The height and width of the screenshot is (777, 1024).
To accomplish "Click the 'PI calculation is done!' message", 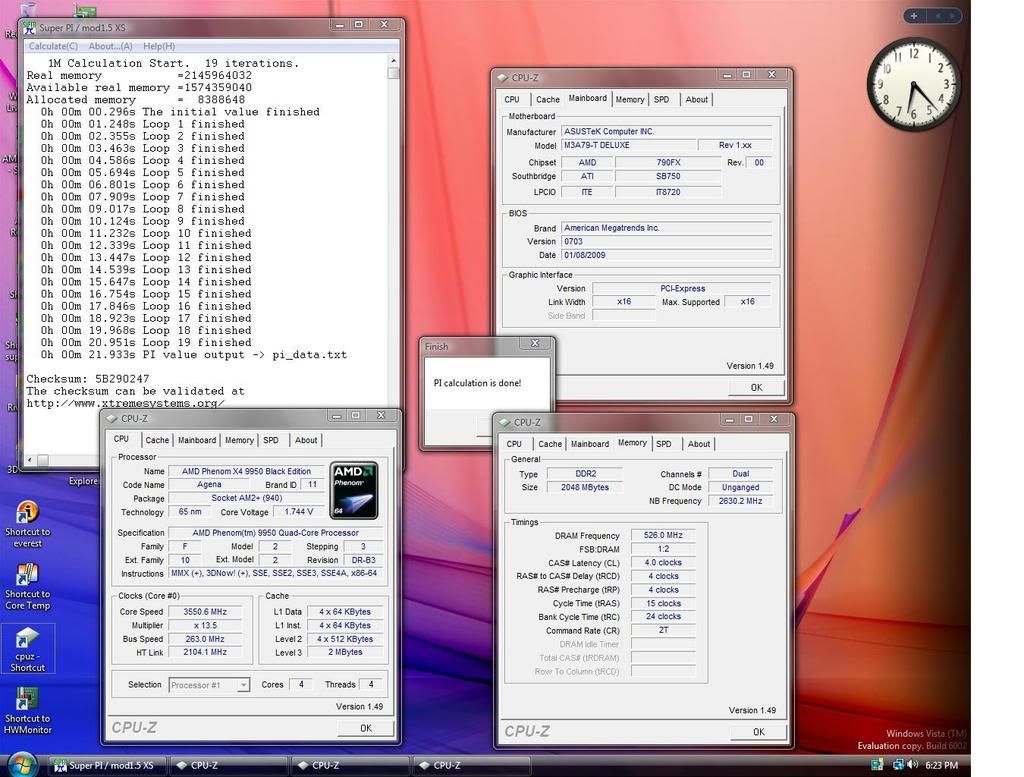I will 477,383.
